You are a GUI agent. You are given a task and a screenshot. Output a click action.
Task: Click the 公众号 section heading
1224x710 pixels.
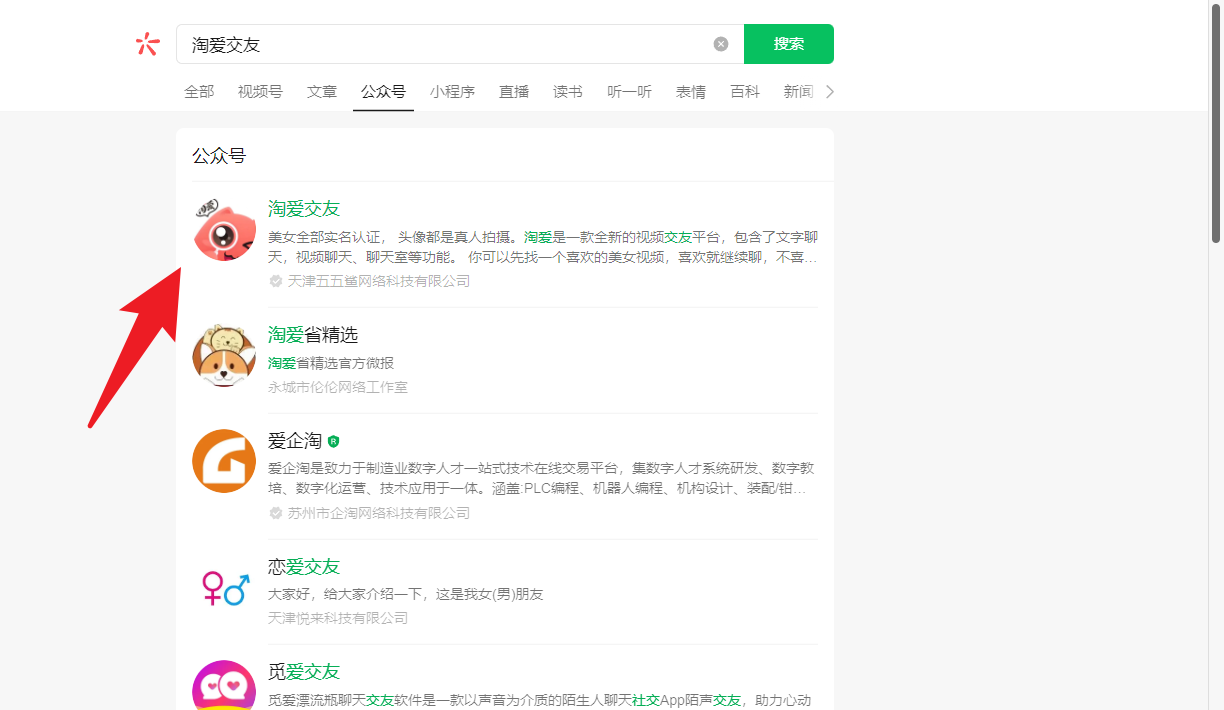(x=219, y=156)
